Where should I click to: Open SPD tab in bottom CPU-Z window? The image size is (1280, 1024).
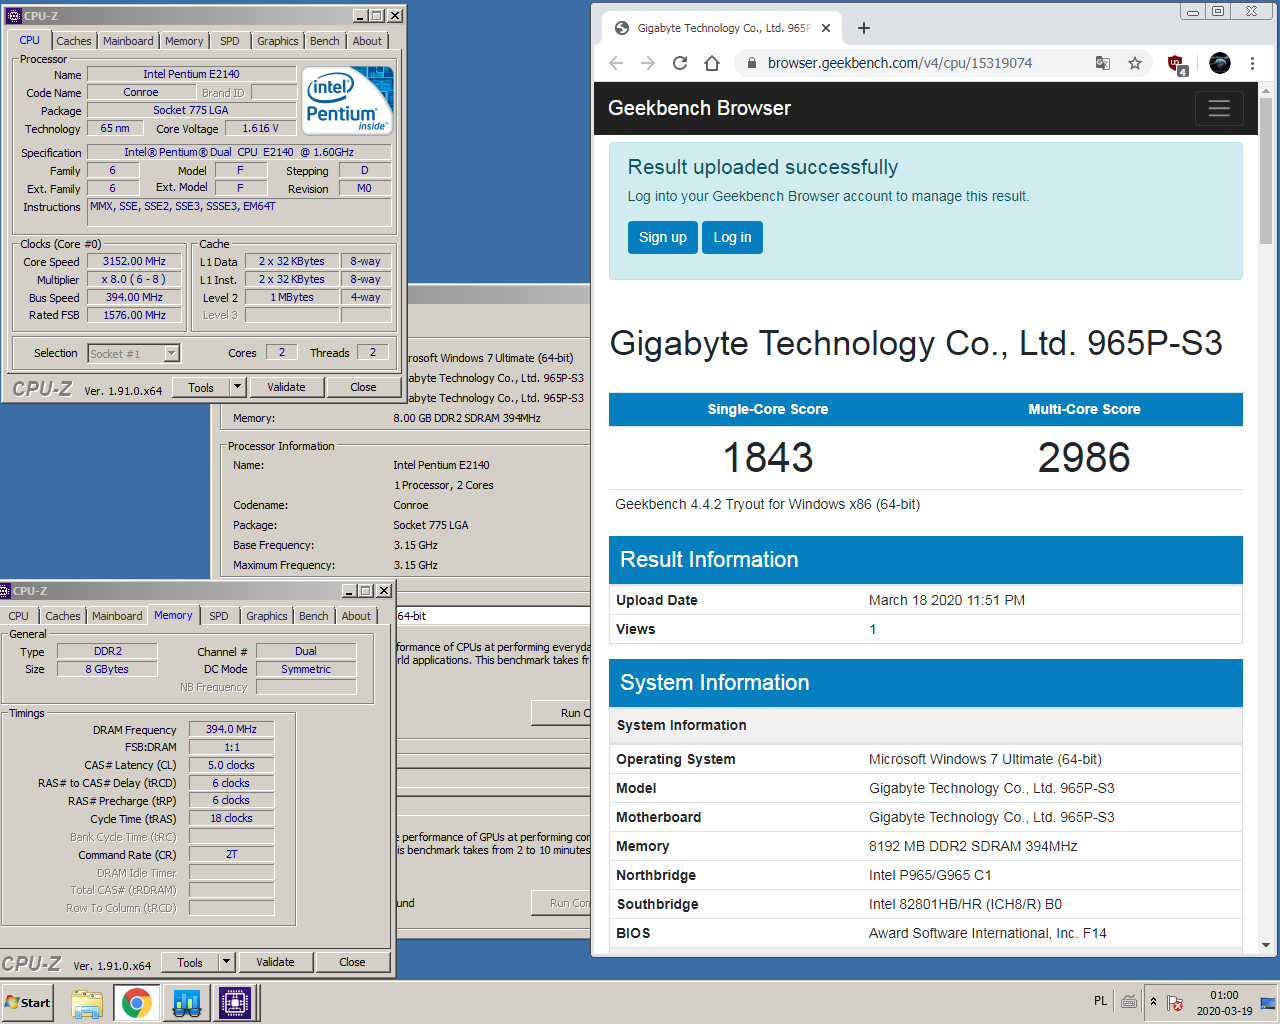[x=219, y=616]
